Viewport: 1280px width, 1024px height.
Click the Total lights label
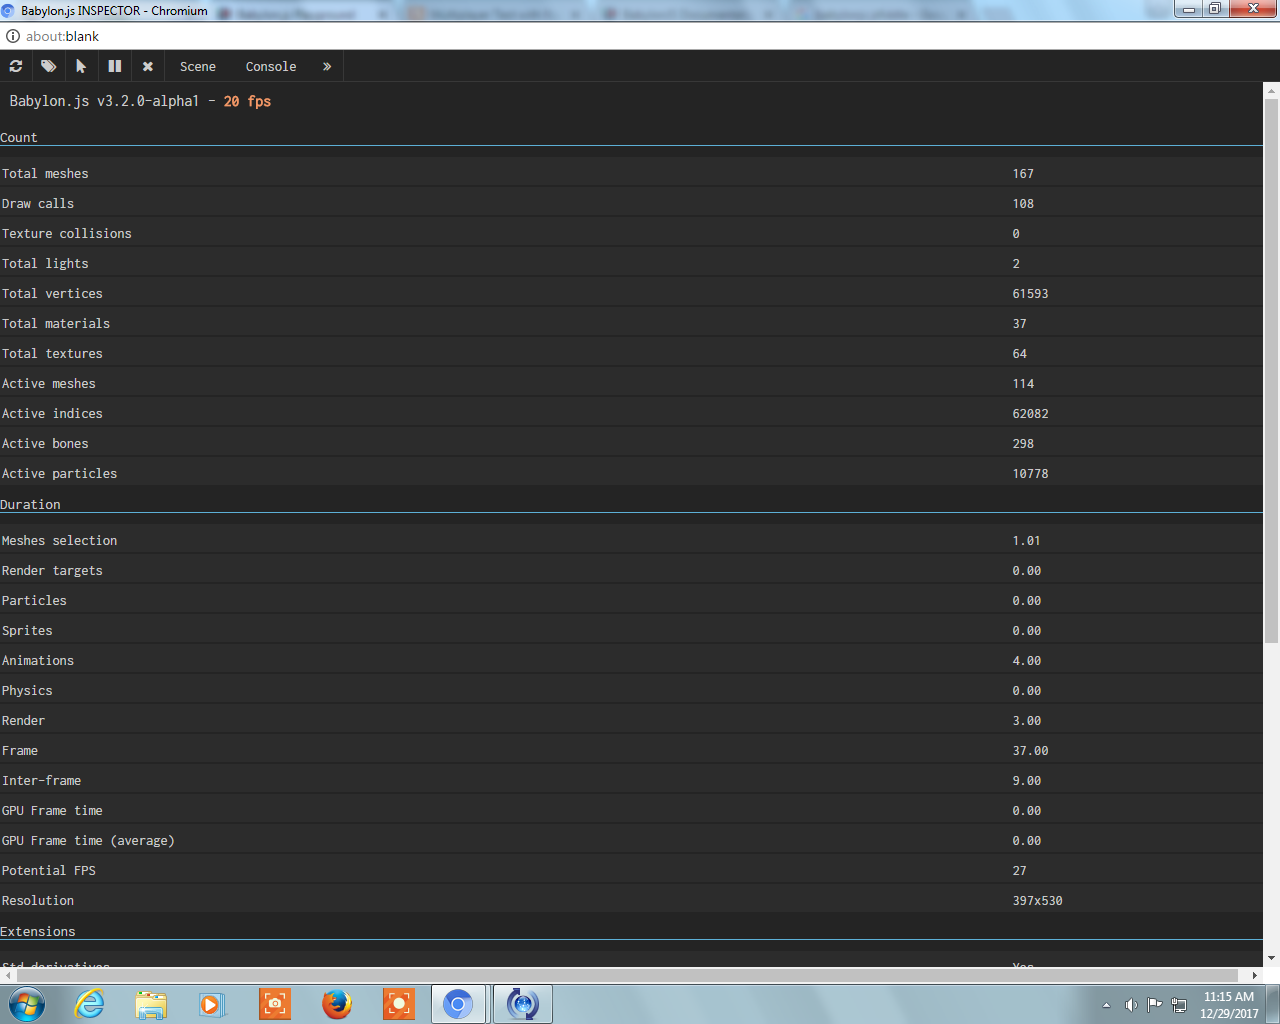(x=45, y=264)
